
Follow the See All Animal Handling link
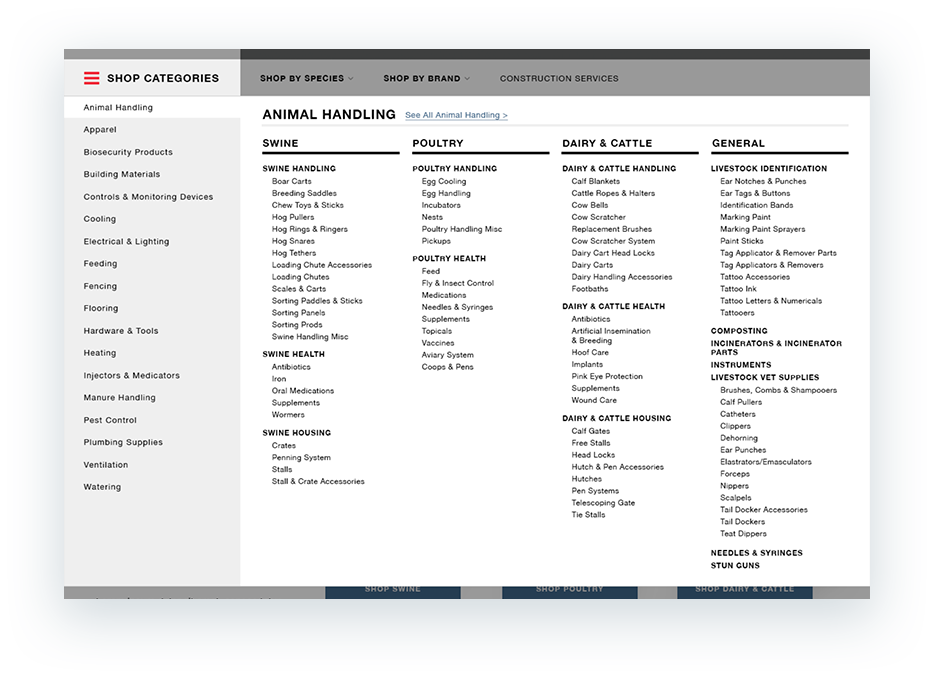pyautogui.click(x=455, y=115)
